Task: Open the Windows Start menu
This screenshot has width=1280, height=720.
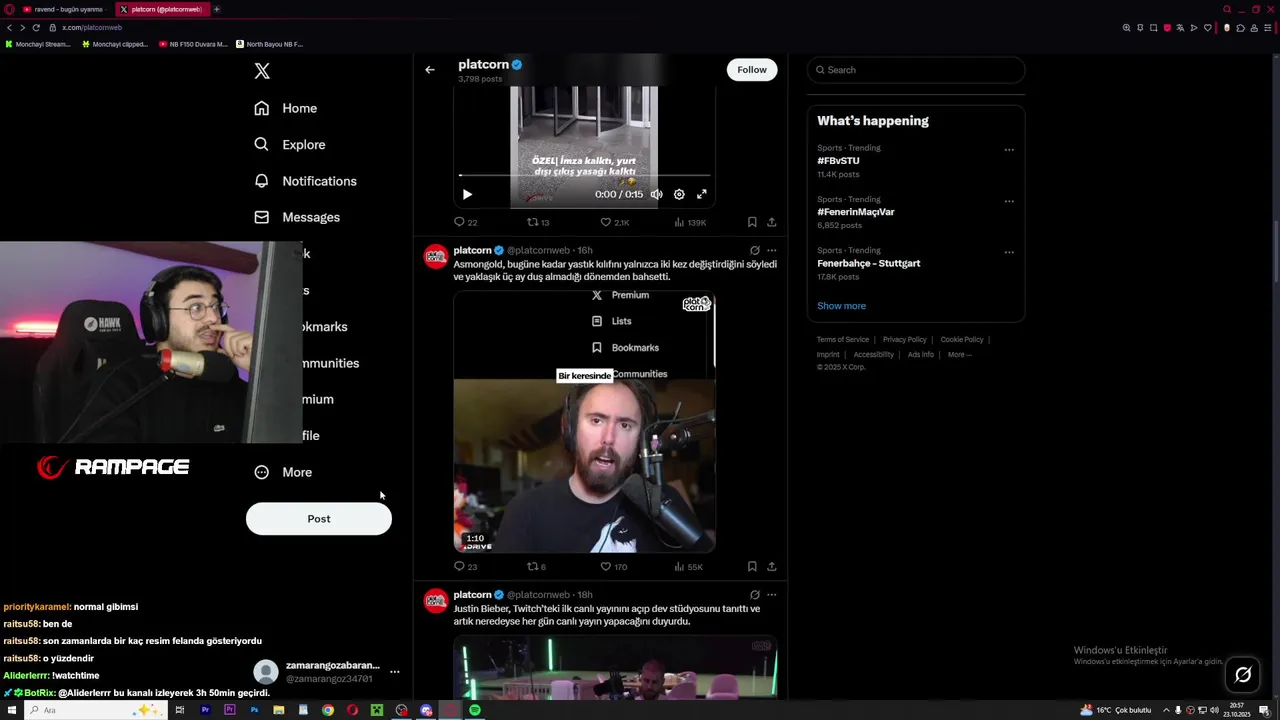Action: click(x=12, y=710)
